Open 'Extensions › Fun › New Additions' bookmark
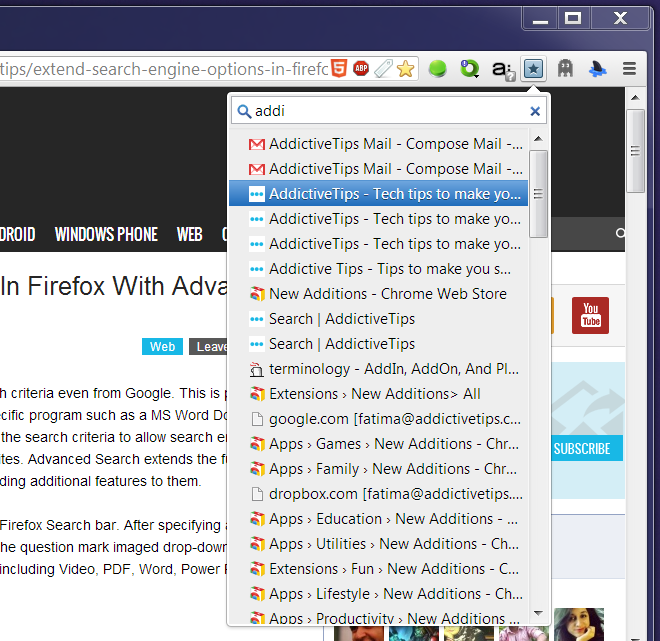This screenshot has height=641, width=660. point(378,569)
